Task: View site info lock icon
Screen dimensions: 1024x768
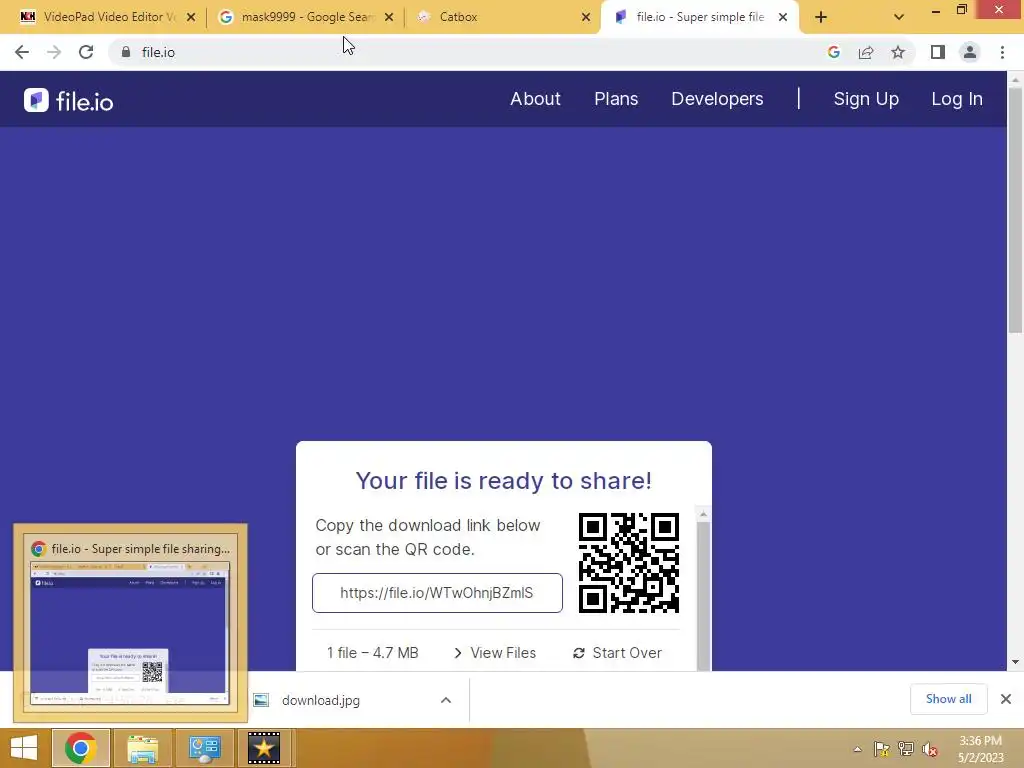Action: pos(126,52)
